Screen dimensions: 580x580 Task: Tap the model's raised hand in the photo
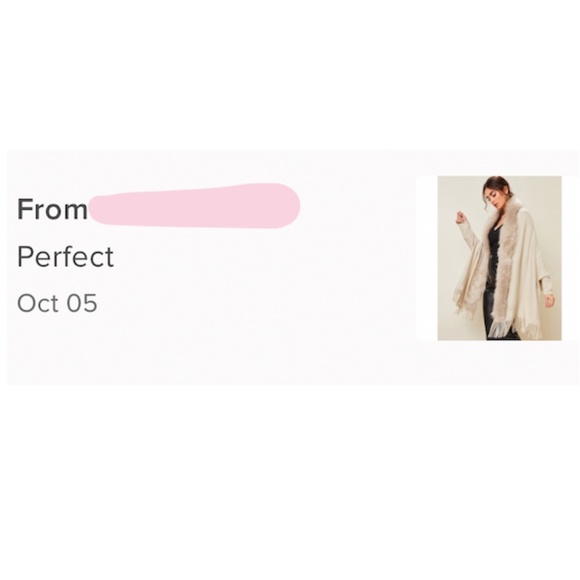[460, 217]
